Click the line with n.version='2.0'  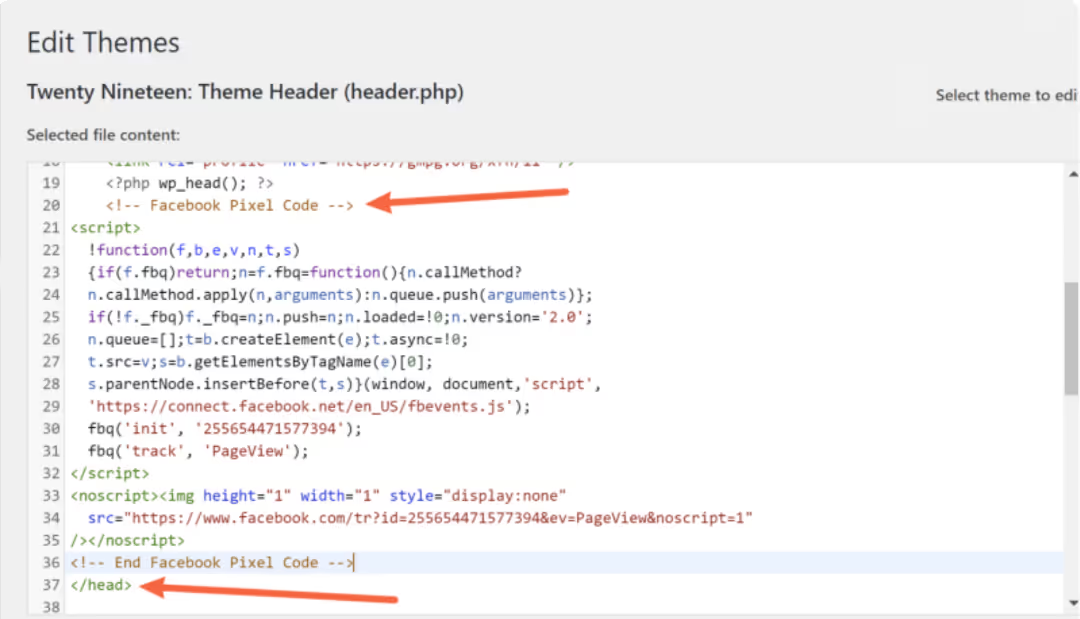[x=340, y=317]
